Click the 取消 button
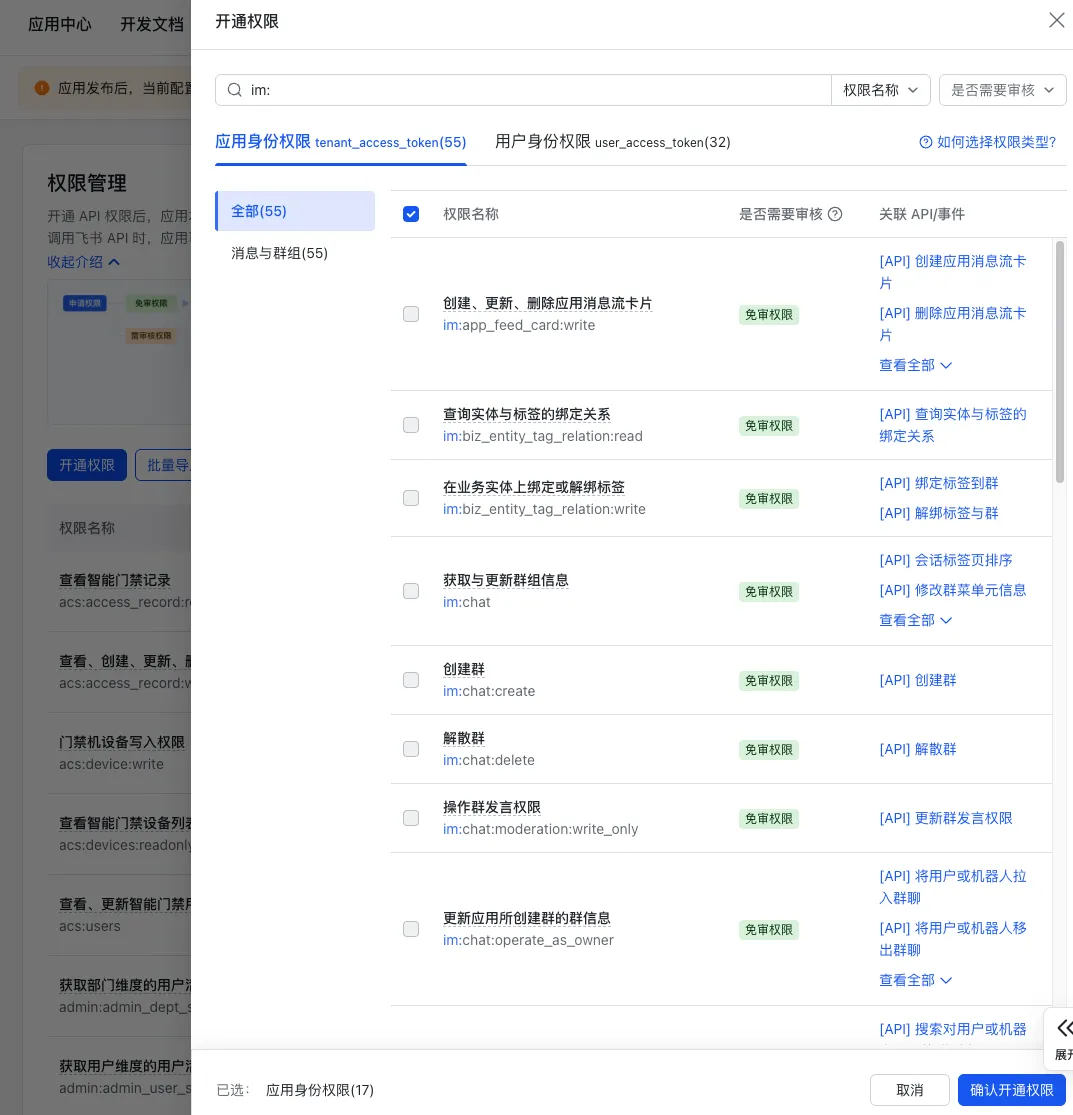 point(909,1089)
